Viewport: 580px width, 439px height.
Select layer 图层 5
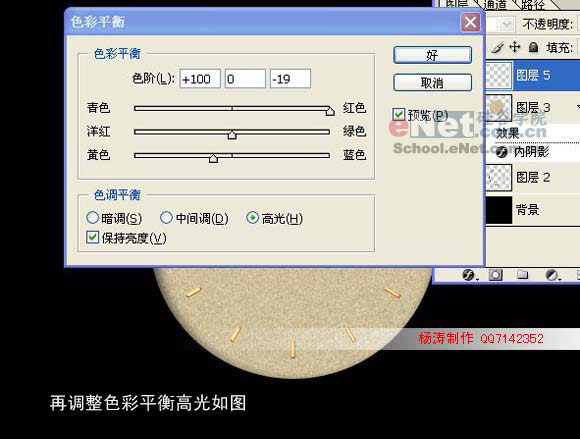[x=533, y=75]
